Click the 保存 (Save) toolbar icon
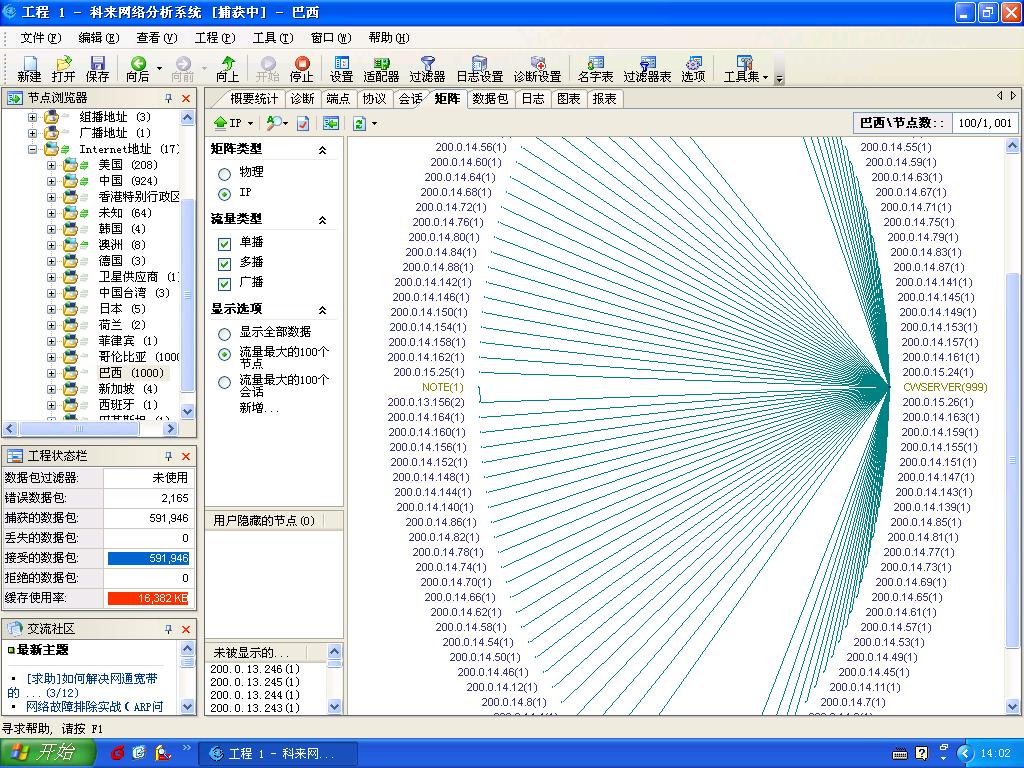The height and width of the screenshot is (768, 1024). (x=97, y=68)
